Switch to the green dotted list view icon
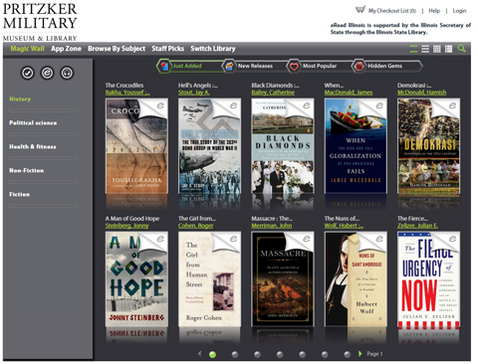 pos(413,49)
